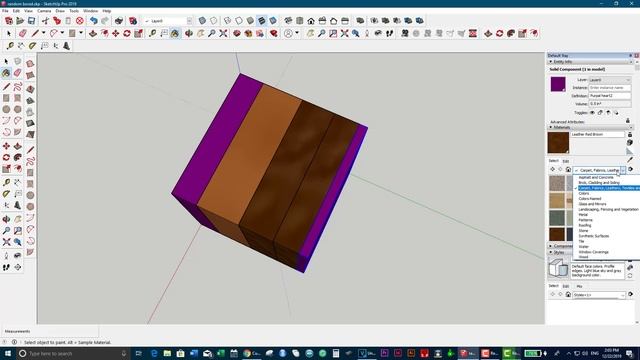This screenshot has height=360, width=640.
Task: Select the Line pencil tool in left toolbox
Action: coord(6,87)
